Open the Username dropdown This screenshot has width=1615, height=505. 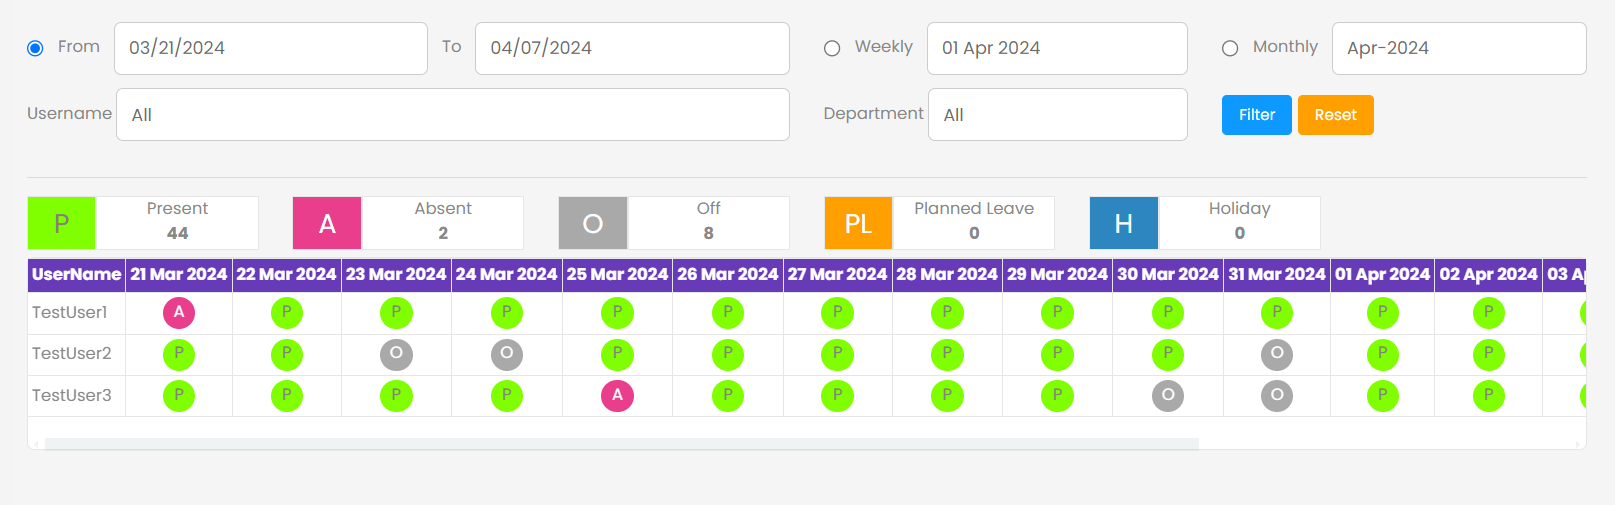[x=453, y=115]
